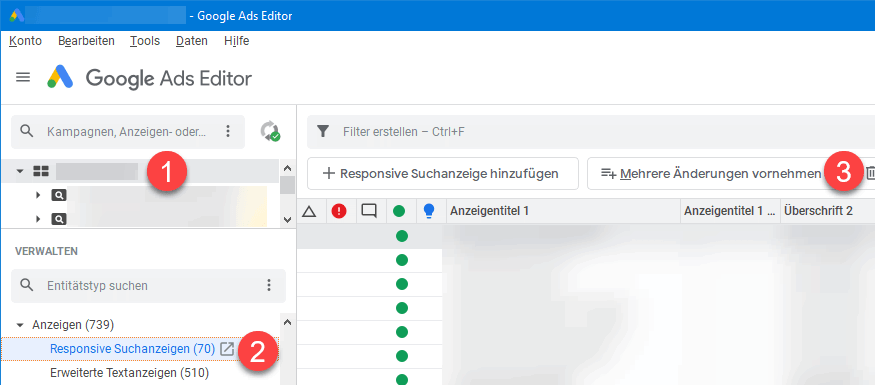Sort by warning triangle column
Screen dimensions: 875x385
[309, 211]
